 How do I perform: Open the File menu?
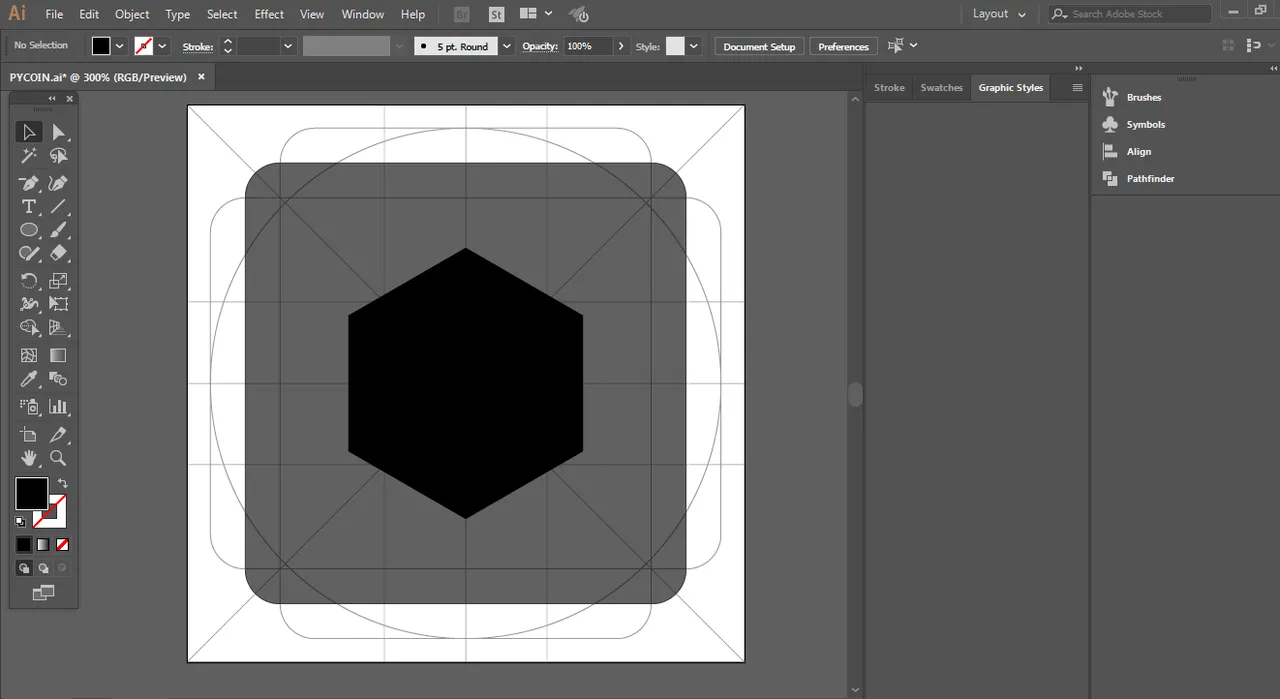tap(54, 14)
